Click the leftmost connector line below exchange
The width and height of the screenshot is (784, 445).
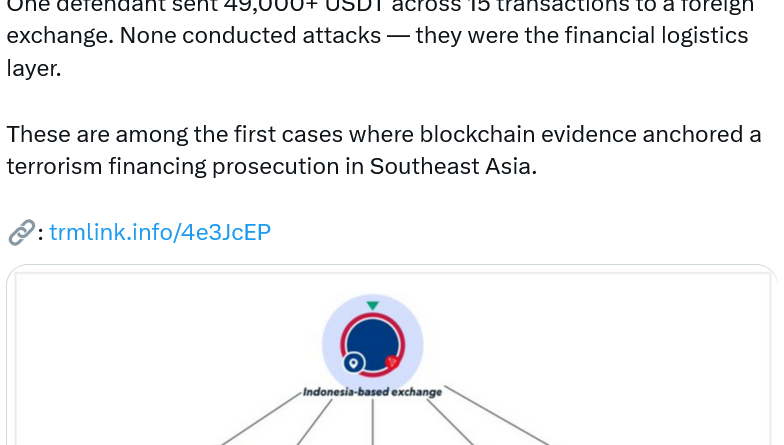pyautogui.click(x=260, y=420)
